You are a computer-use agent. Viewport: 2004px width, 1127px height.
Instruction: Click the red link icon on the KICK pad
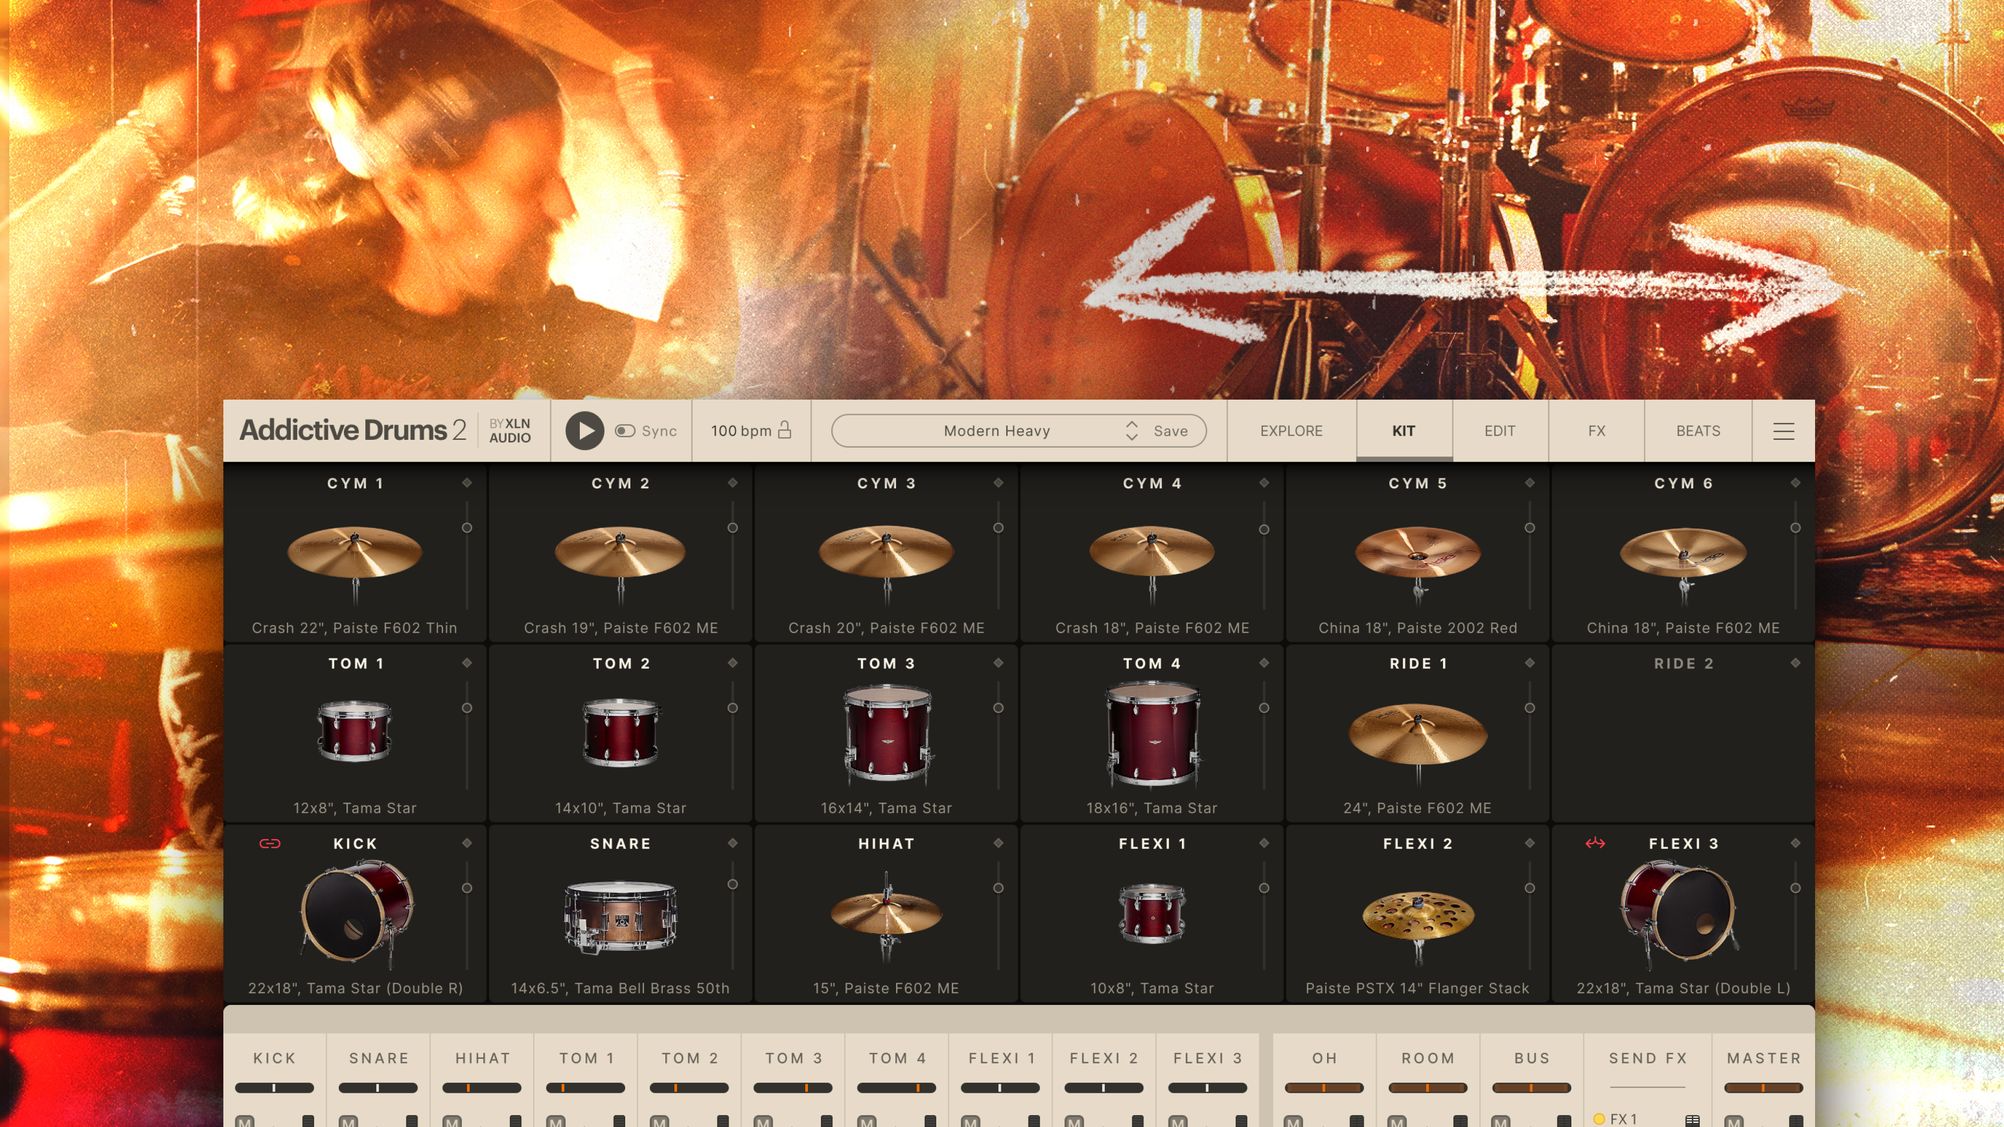[x=268, y=843]
